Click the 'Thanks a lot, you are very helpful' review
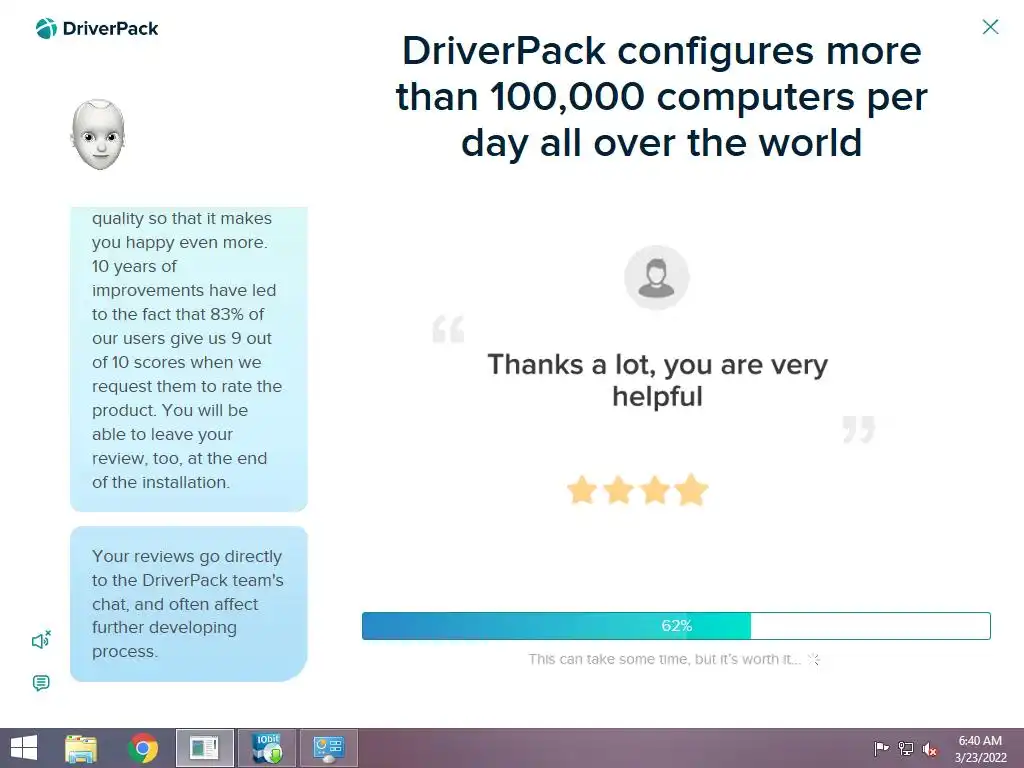Screen dimensions: 1024x768 tap(658, 380)
